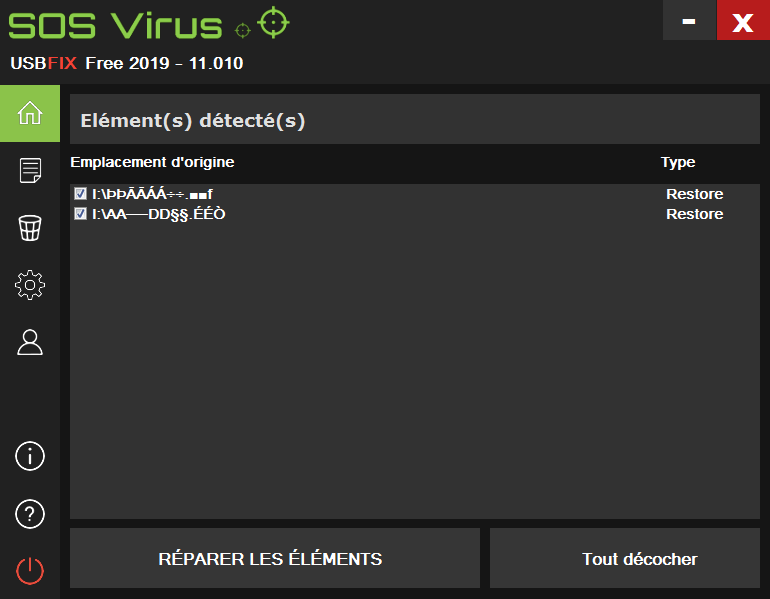Close the USBFix window with red X
Viewport: 770px width, 599px height.
pos(743,20)
